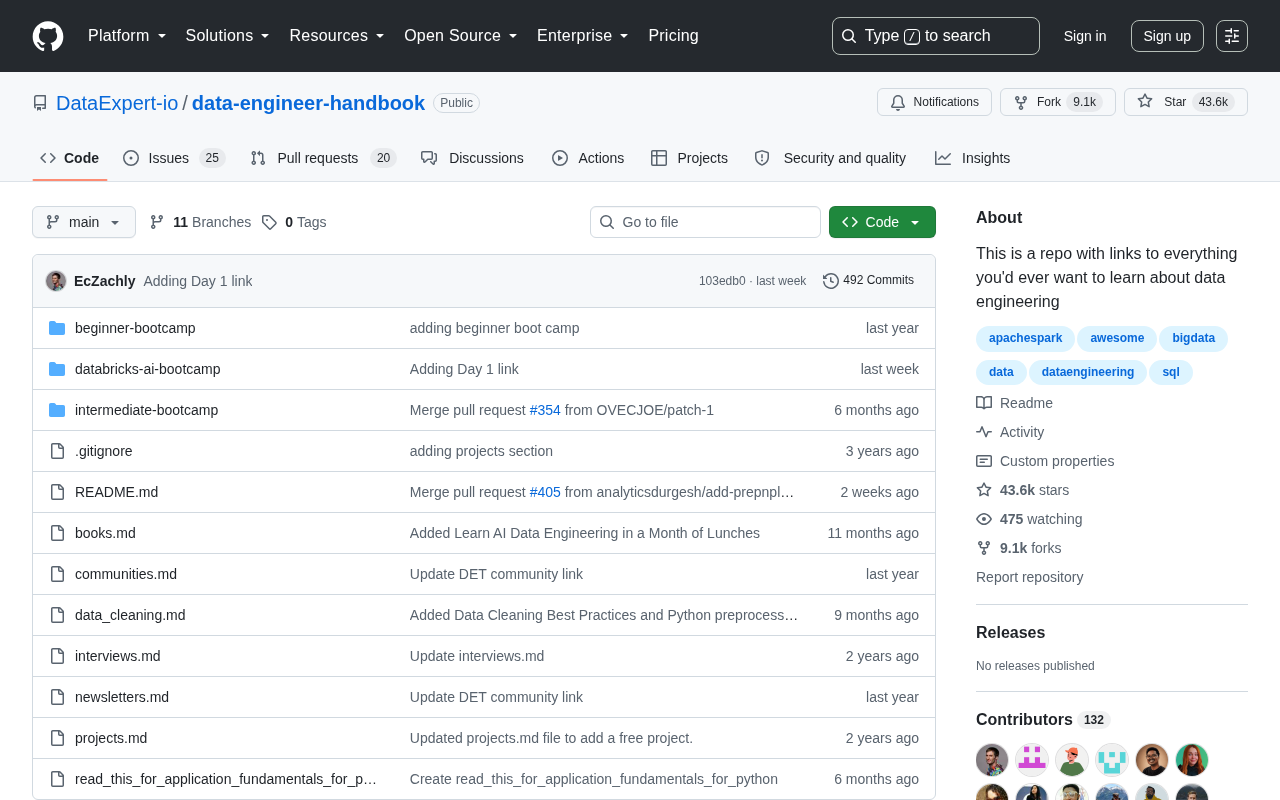Switch to the Code tab
Image resolution: width=1280 pixels, height=800 pixels.
click(70, 158)
